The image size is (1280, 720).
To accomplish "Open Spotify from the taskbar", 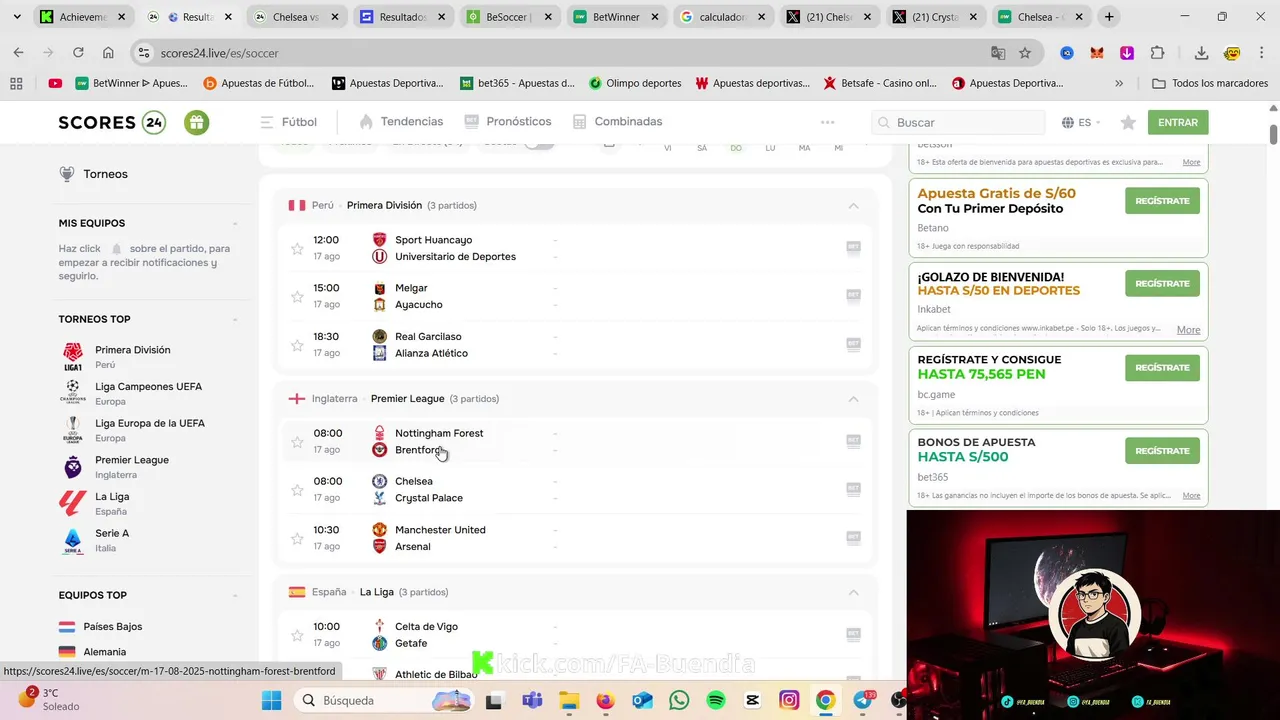I will 716,700.
